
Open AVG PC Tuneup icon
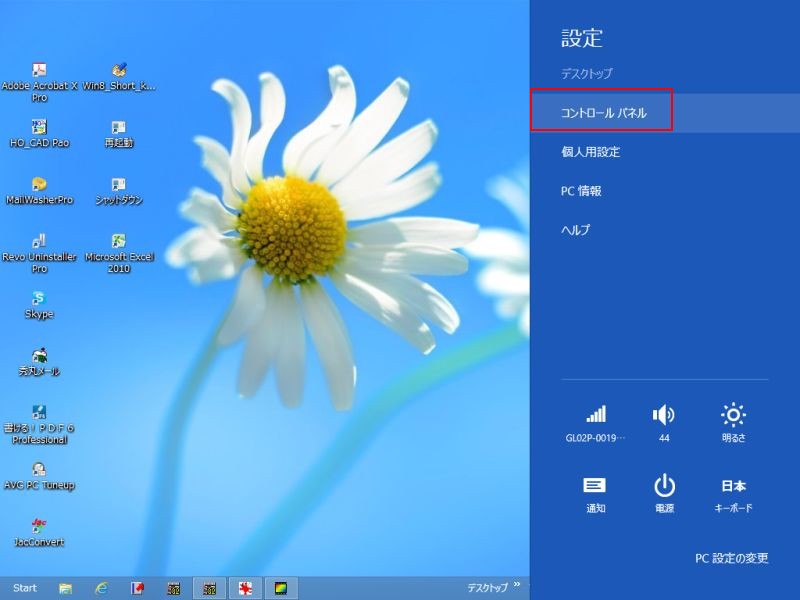[x=39, y=469]
